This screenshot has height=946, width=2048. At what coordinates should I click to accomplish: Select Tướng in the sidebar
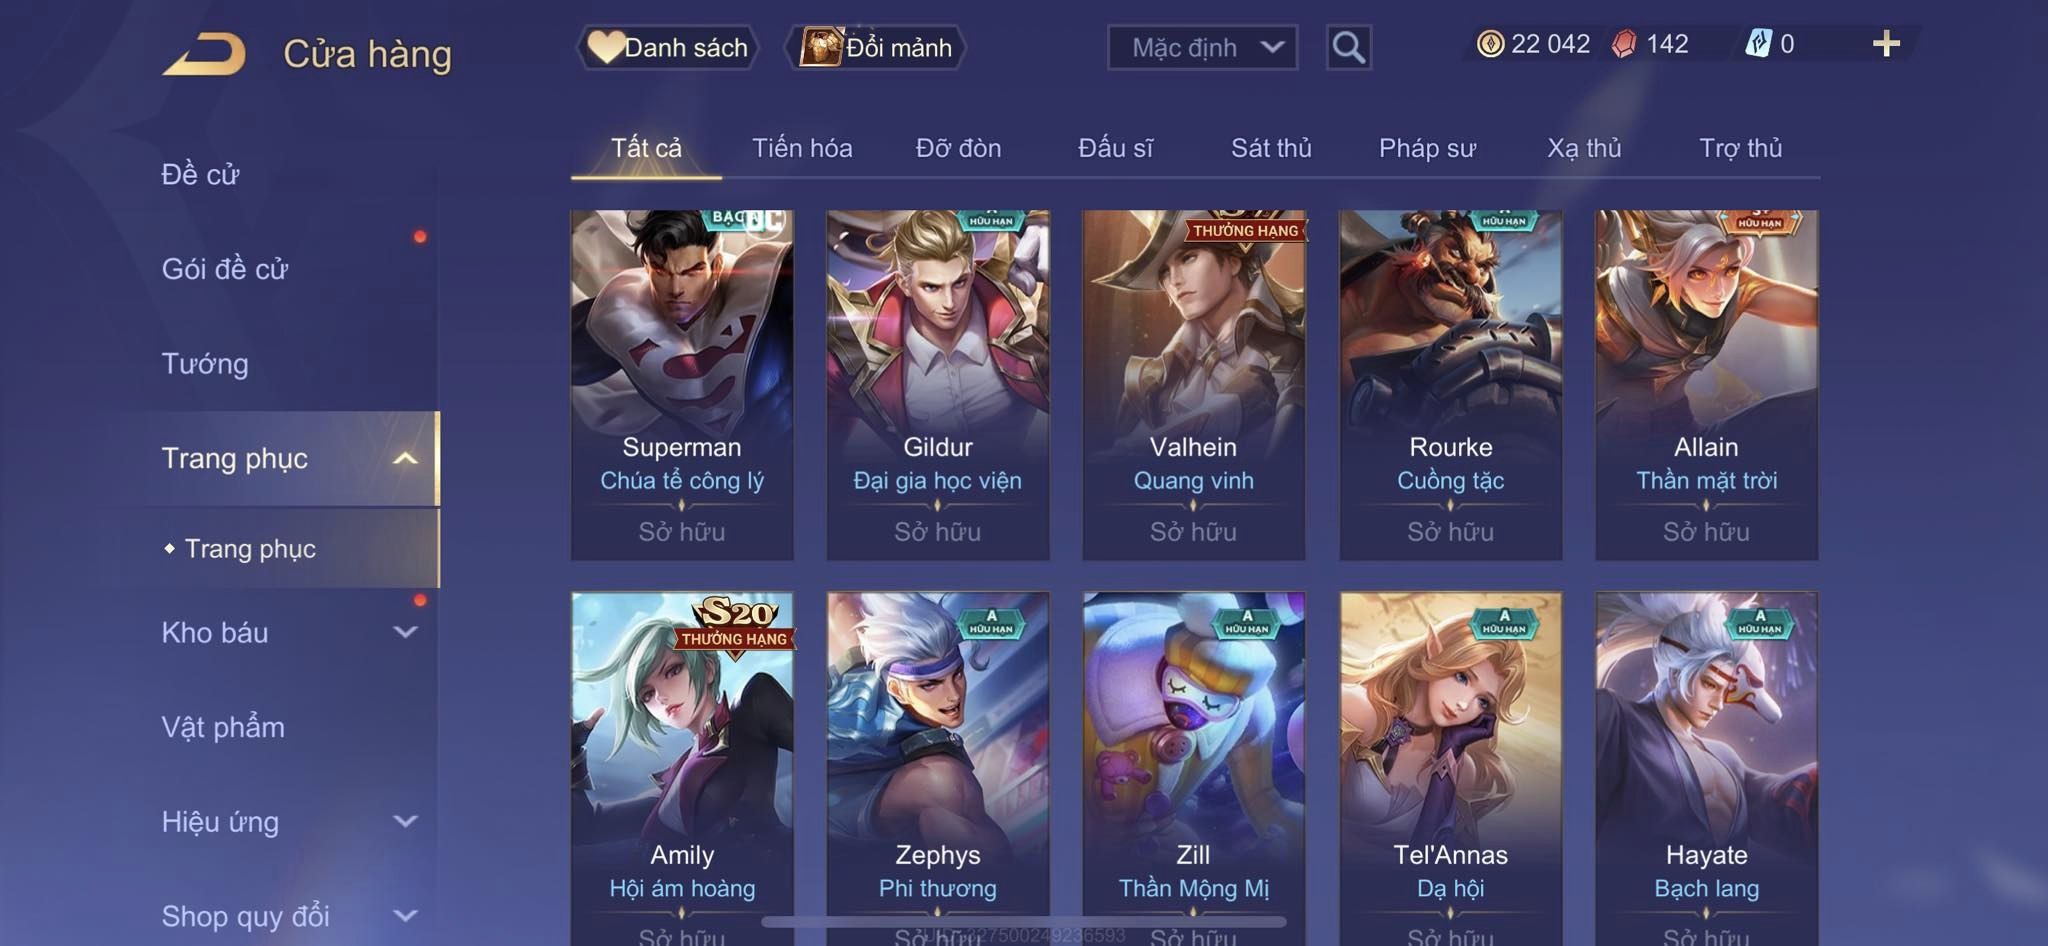pos(205,364)
